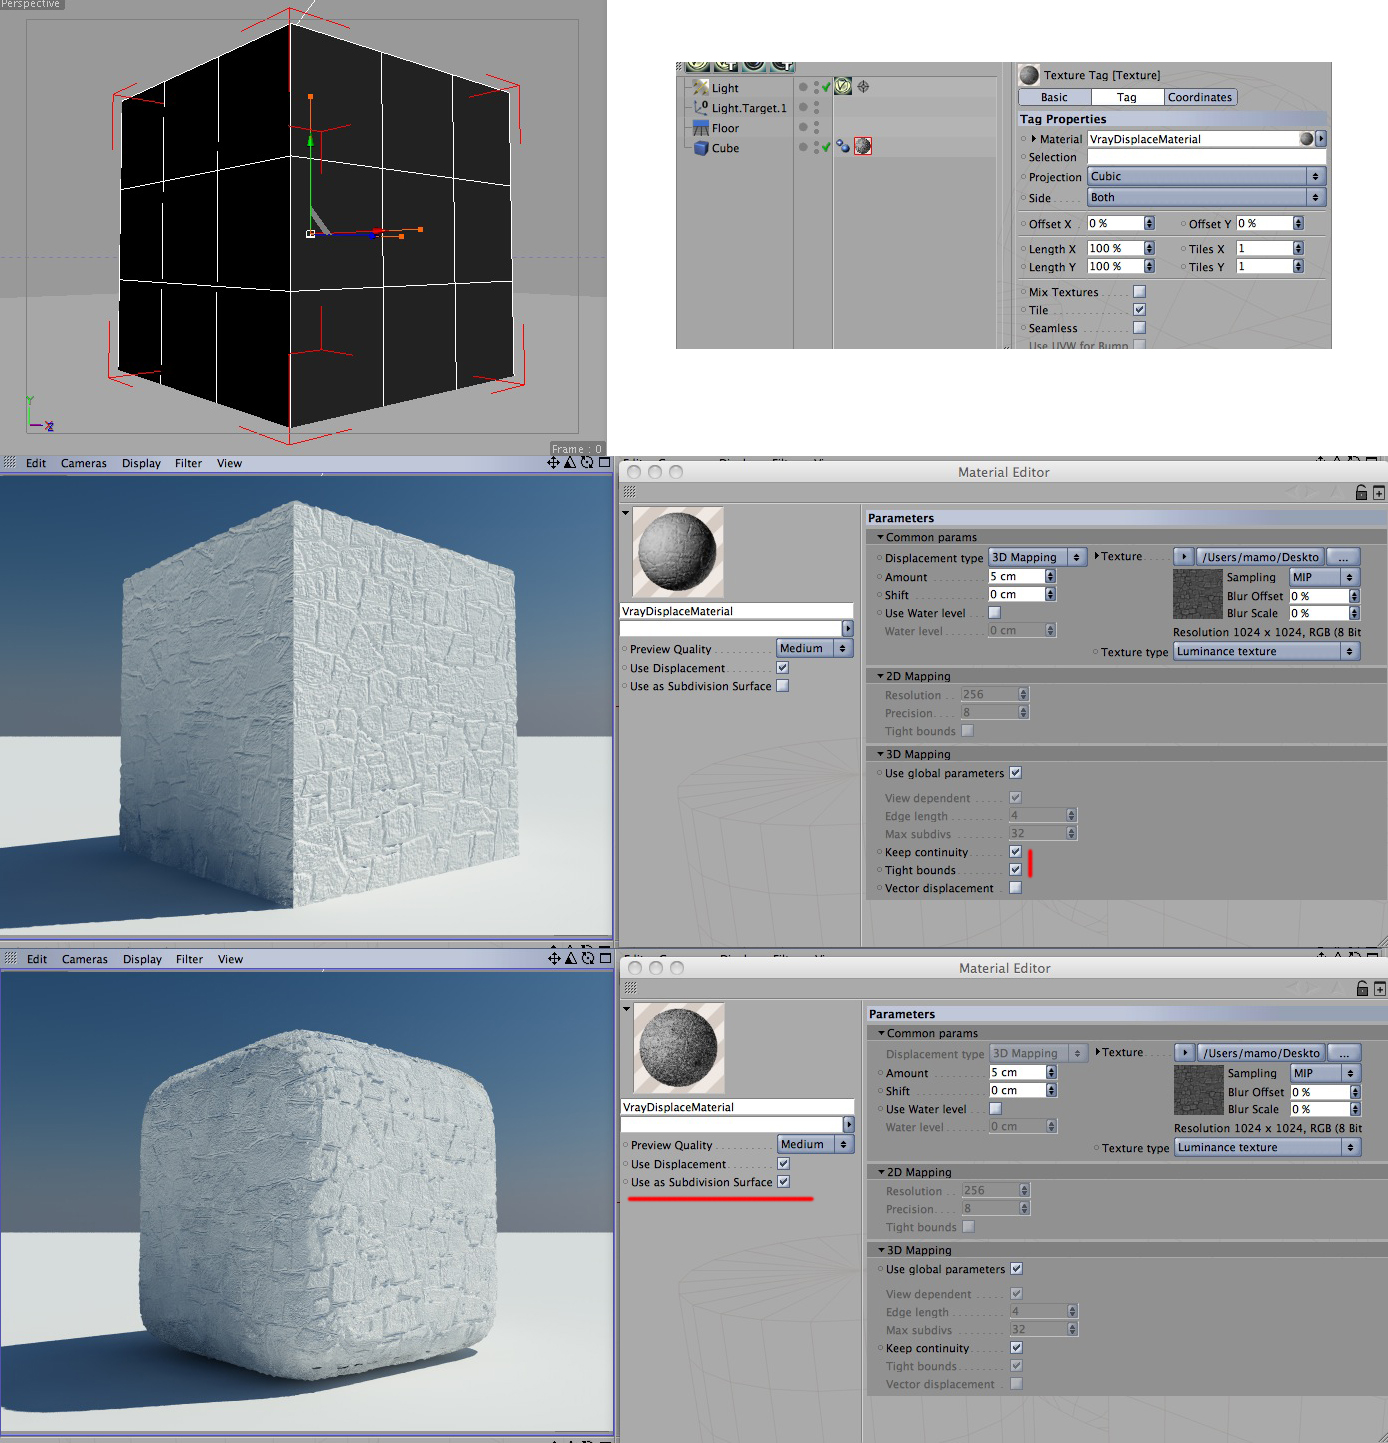Screen dimensions: 1388x1443
Task: Click the arrow button next to Material field
Action: [x=1321, y=139]
